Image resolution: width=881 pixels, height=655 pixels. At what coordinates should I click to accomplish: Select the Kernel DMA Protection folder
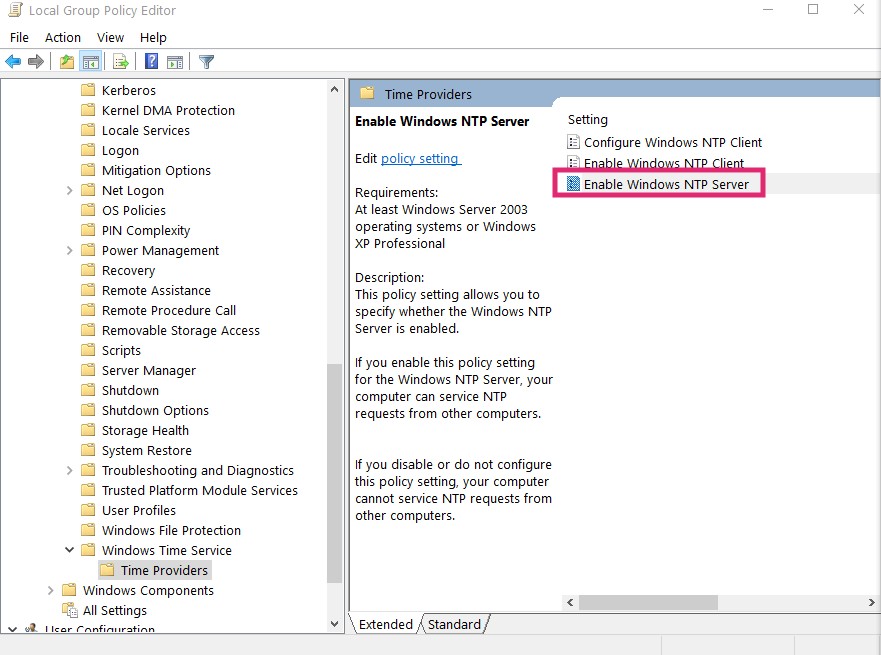click(x=168, y=110)
